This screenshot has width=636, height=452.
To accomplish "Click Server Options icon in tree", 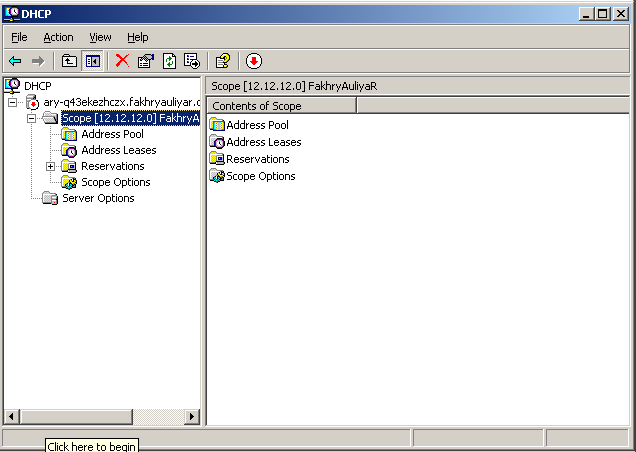I will click(50, 198).
